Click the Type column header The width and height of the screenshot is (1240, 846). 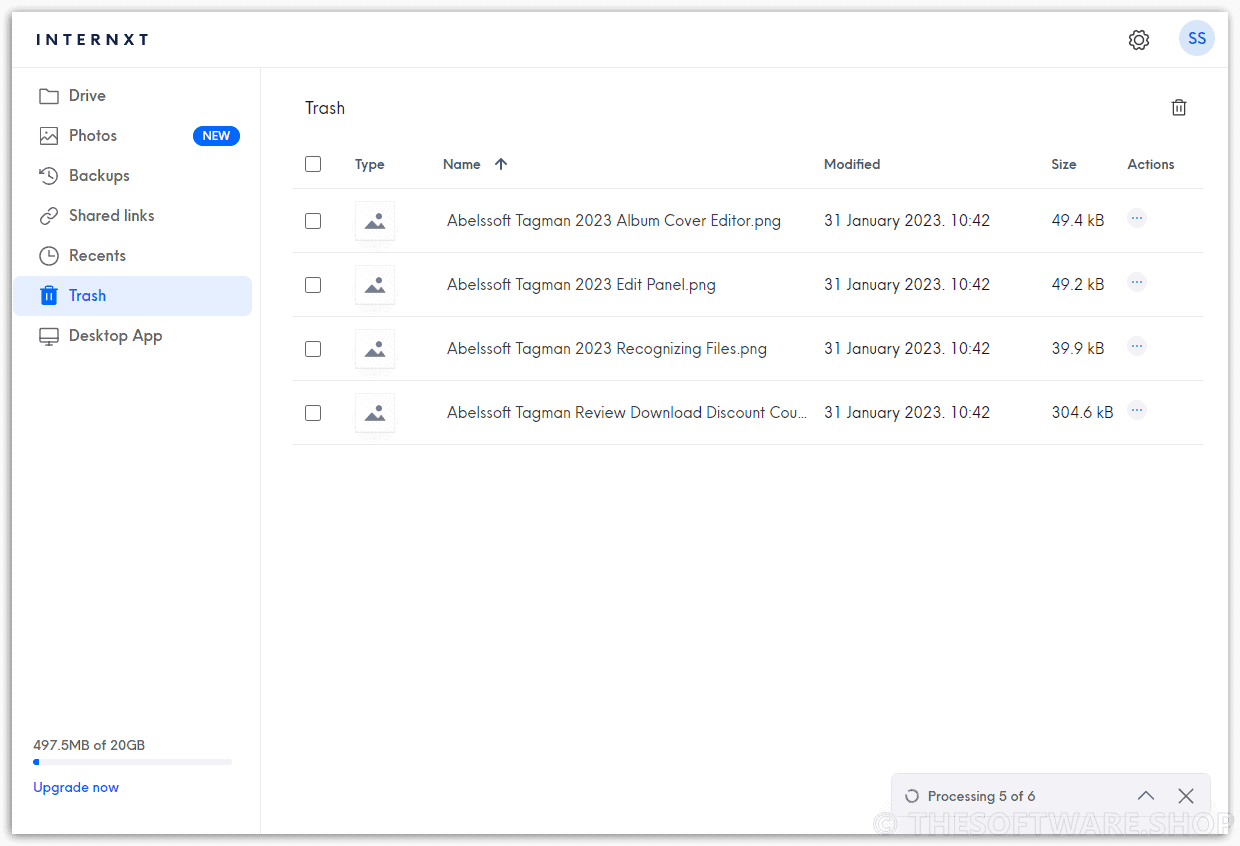370,164
